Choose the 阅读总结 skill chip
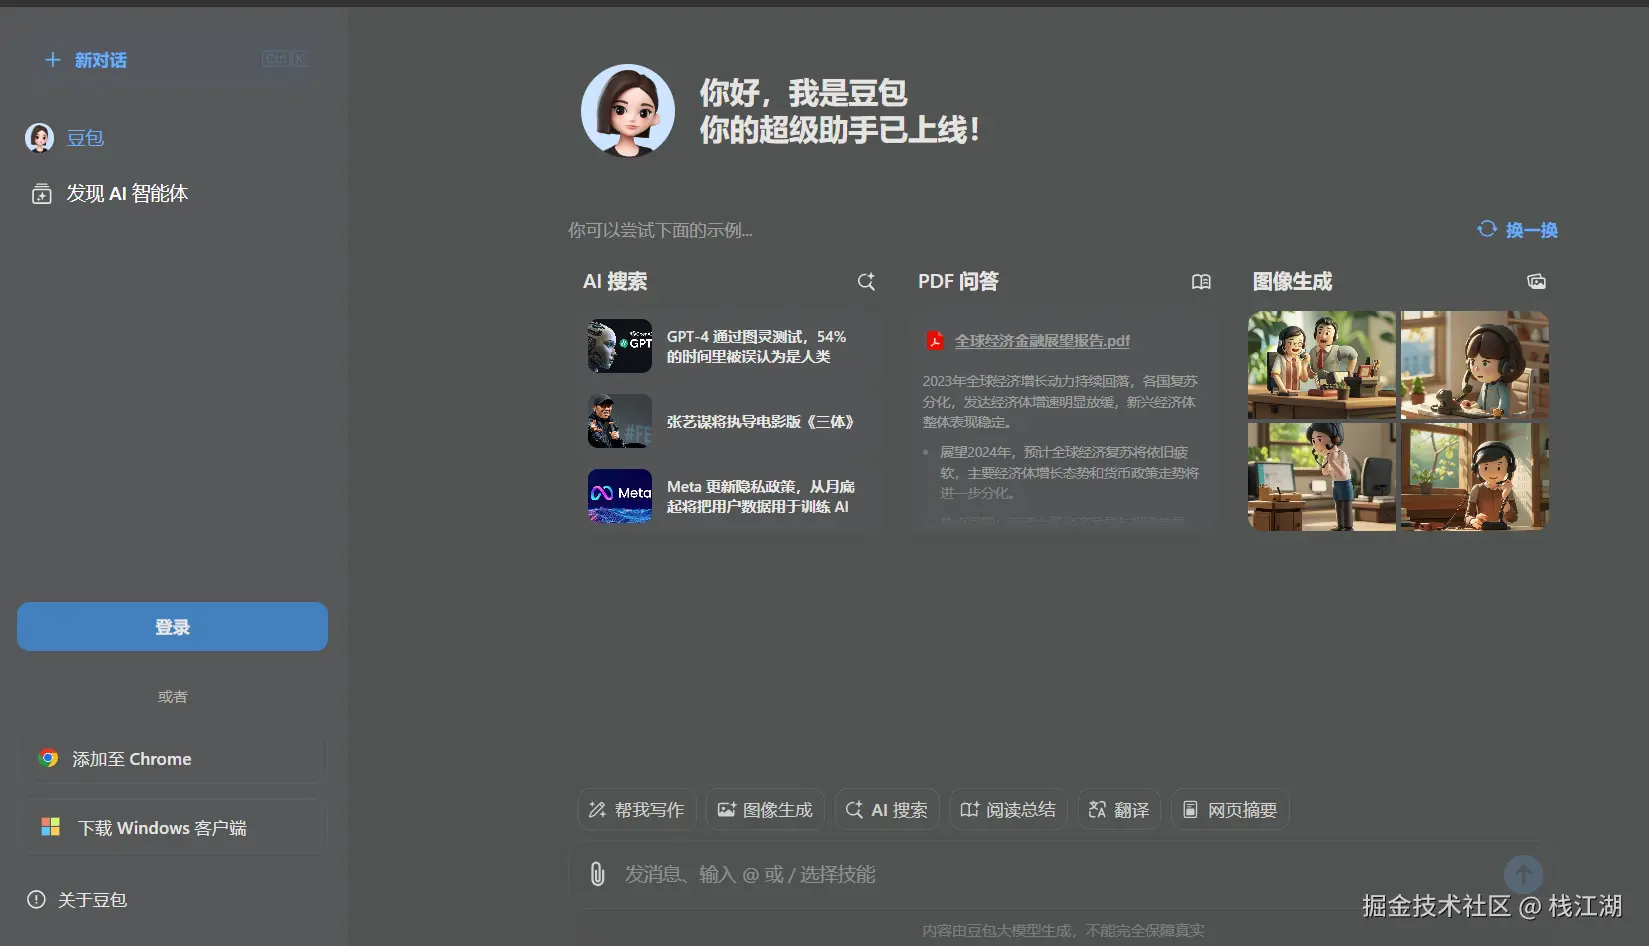Screen dimensions: 1649x946 pyautogui.click(x=1008, y=810)
